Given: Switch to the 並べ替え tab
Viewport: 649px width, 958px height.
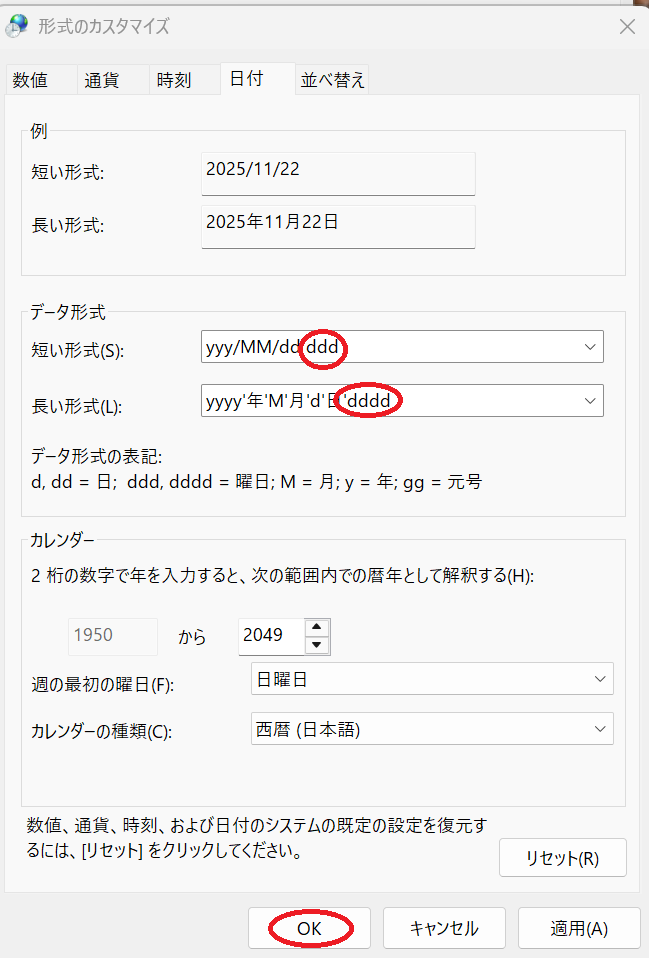Looking at the screenshot, I should tap(333, 81).
